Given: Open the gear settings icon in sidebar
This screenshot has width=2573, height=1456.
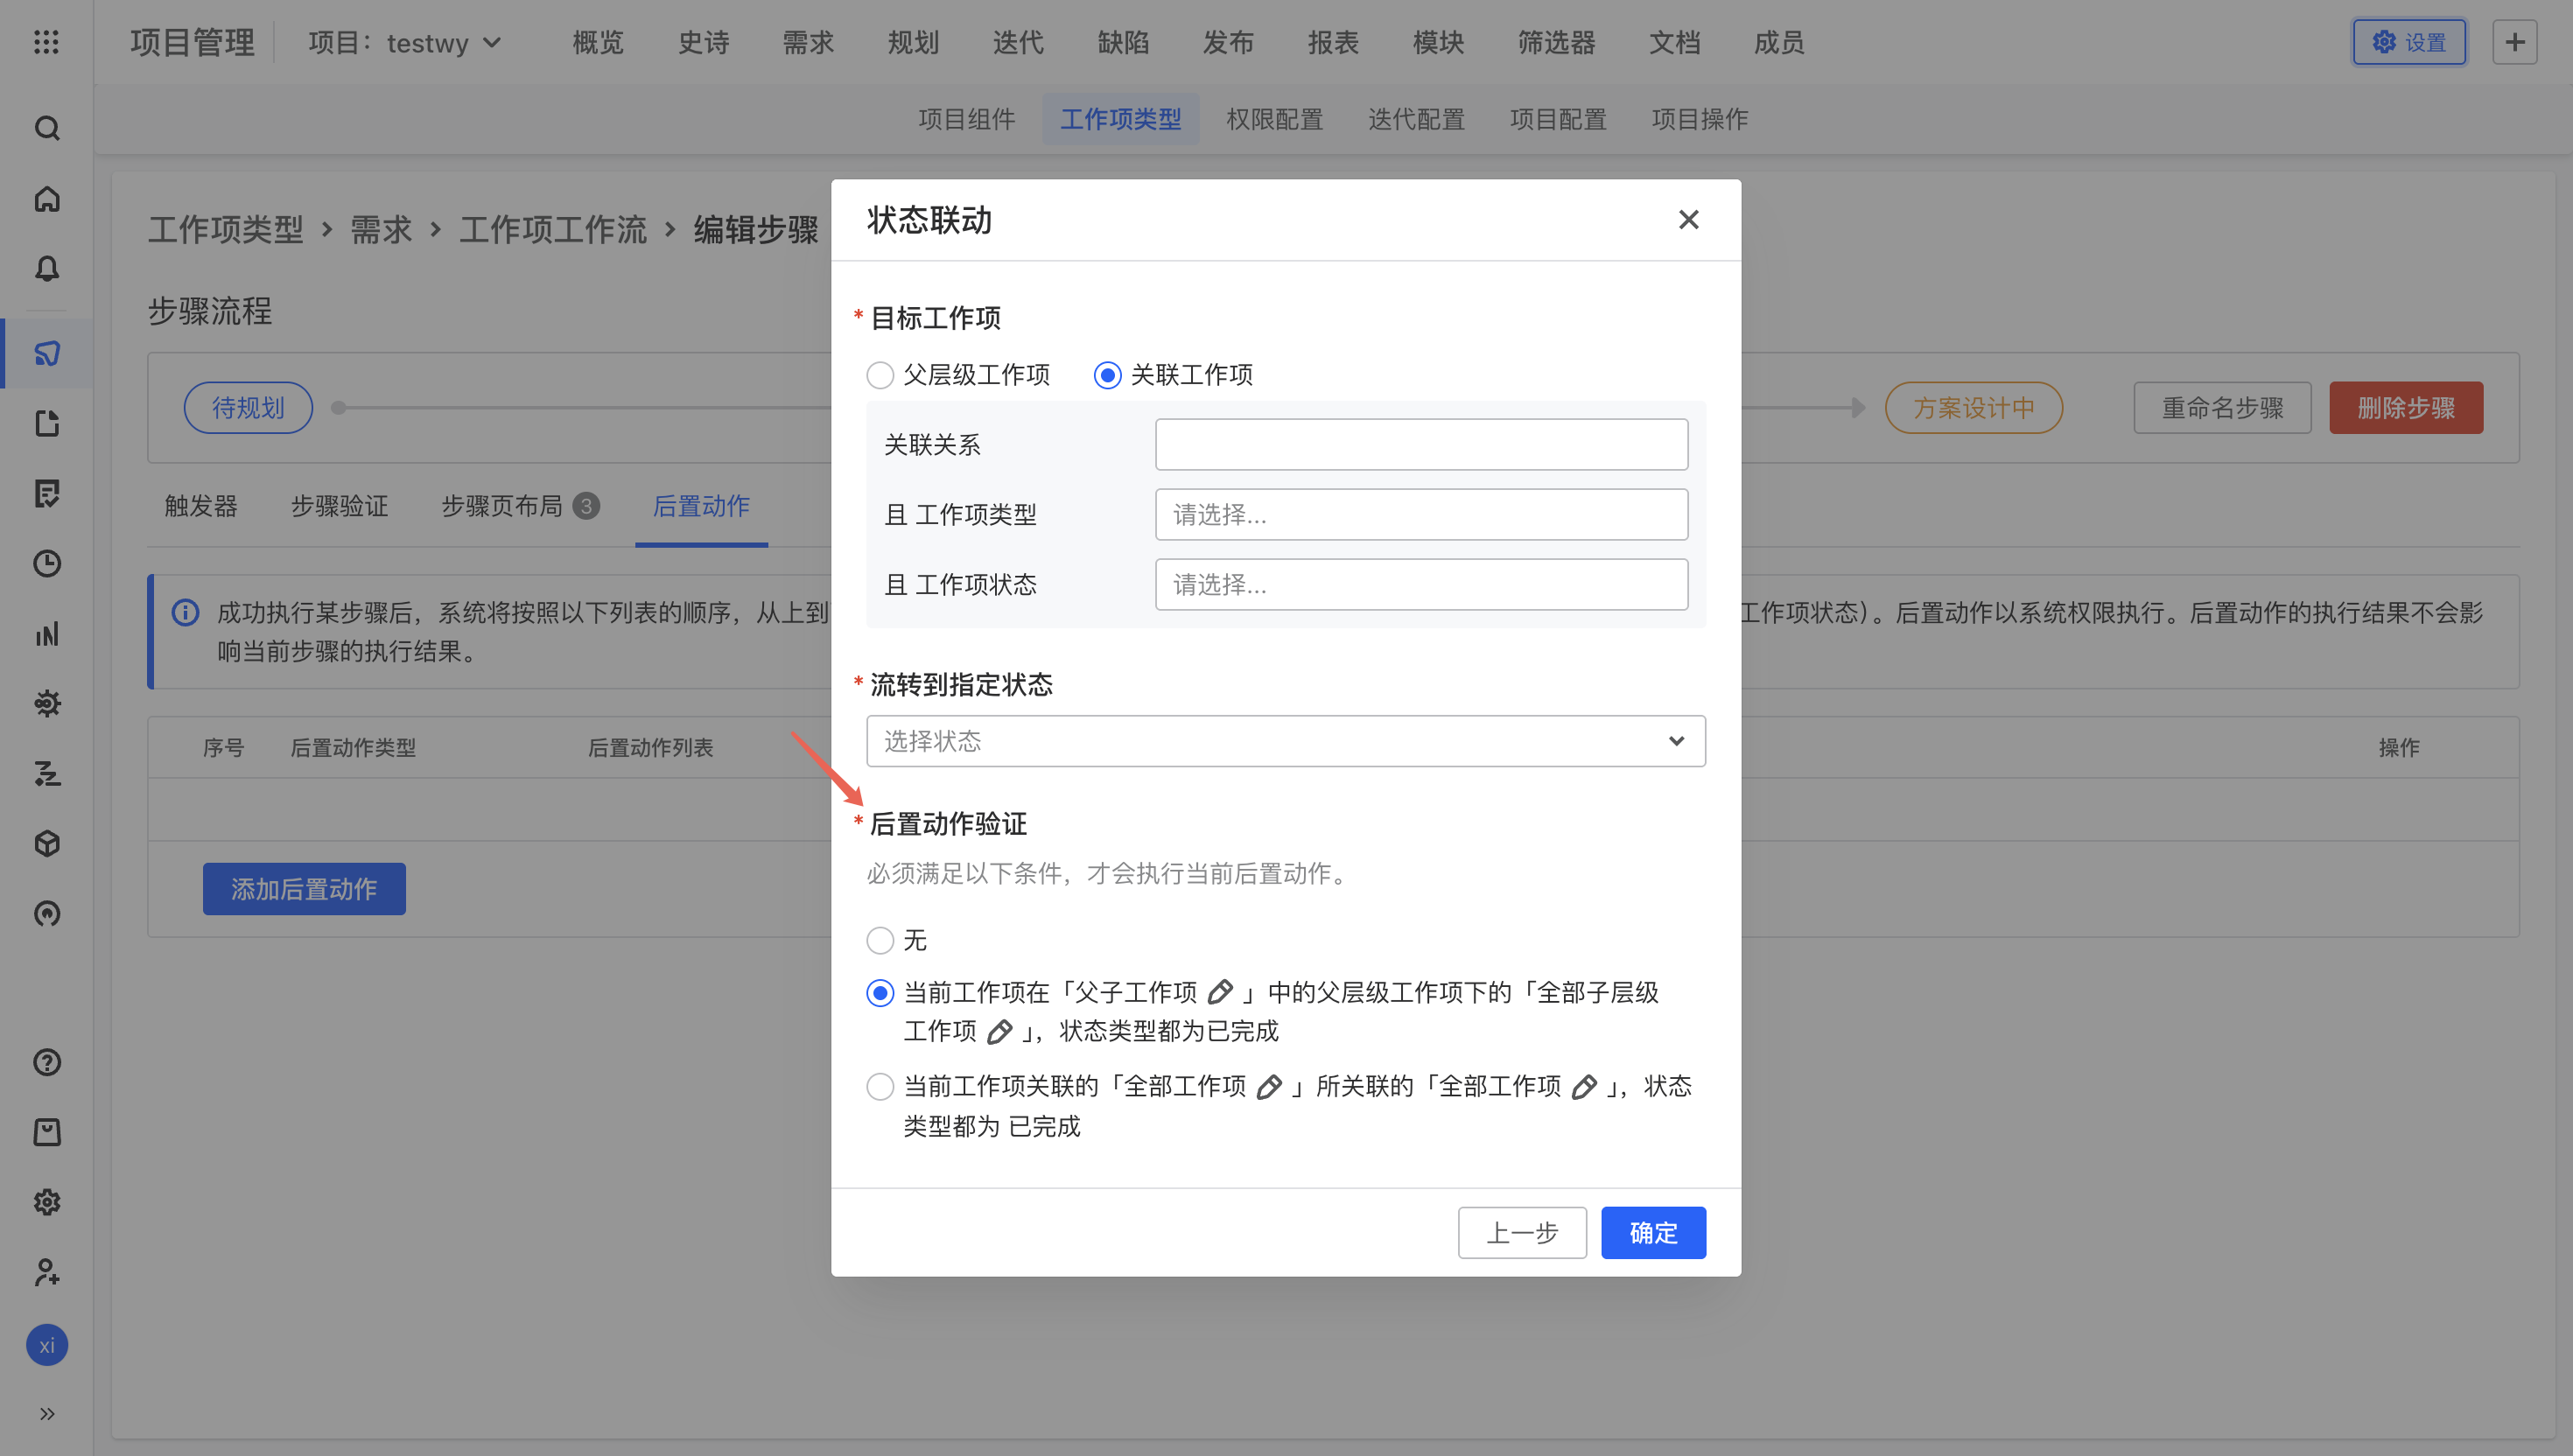Looking at the screenshot, I should pos(47,1202).
